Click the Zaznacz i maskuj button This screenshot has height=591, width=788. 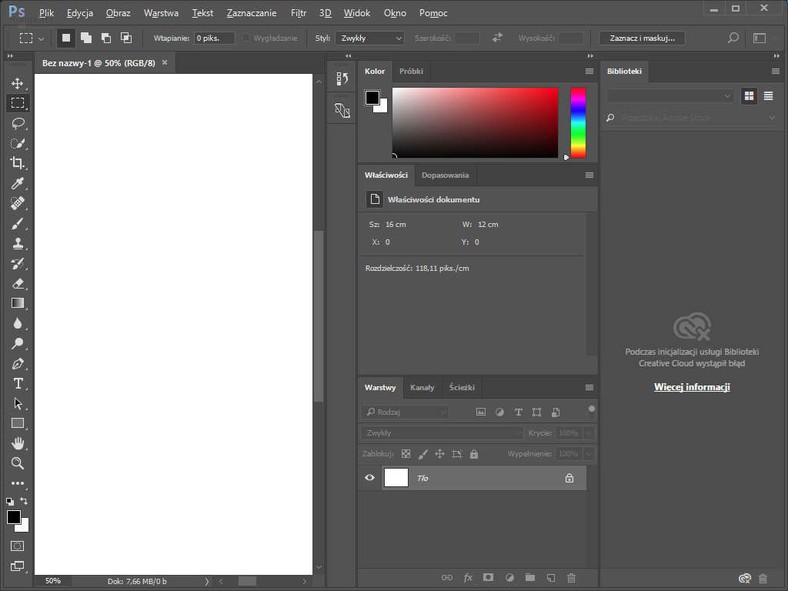pos(642,38)
